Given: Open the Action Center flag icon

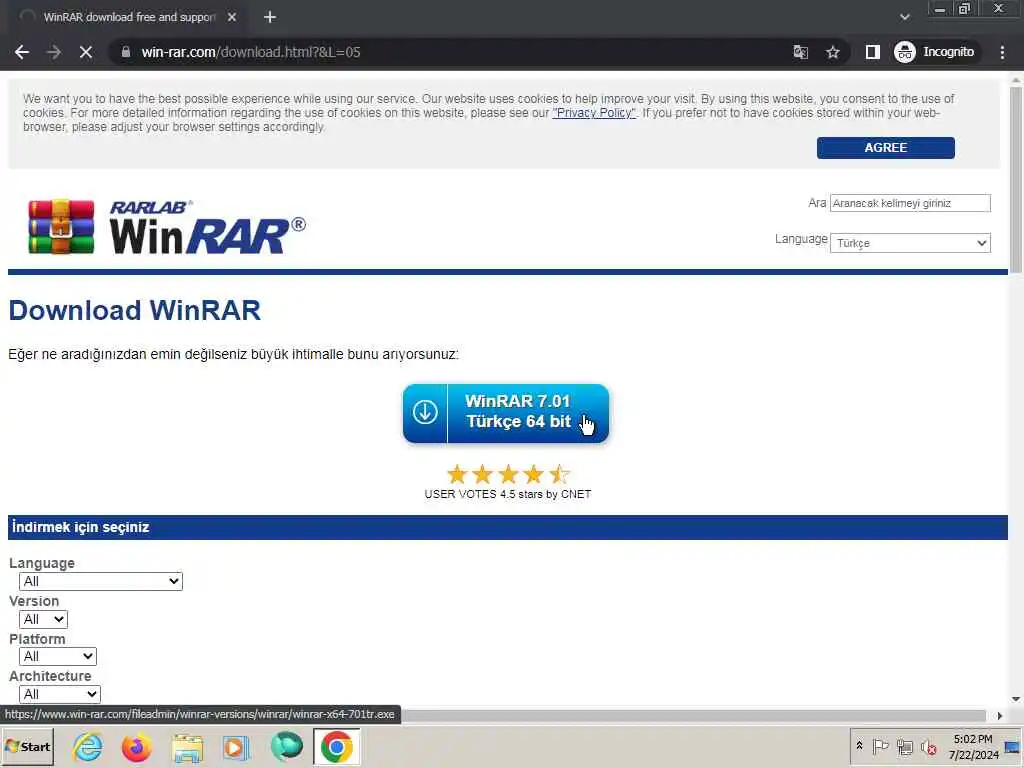Looking at the screenshot, I should 880,746.
